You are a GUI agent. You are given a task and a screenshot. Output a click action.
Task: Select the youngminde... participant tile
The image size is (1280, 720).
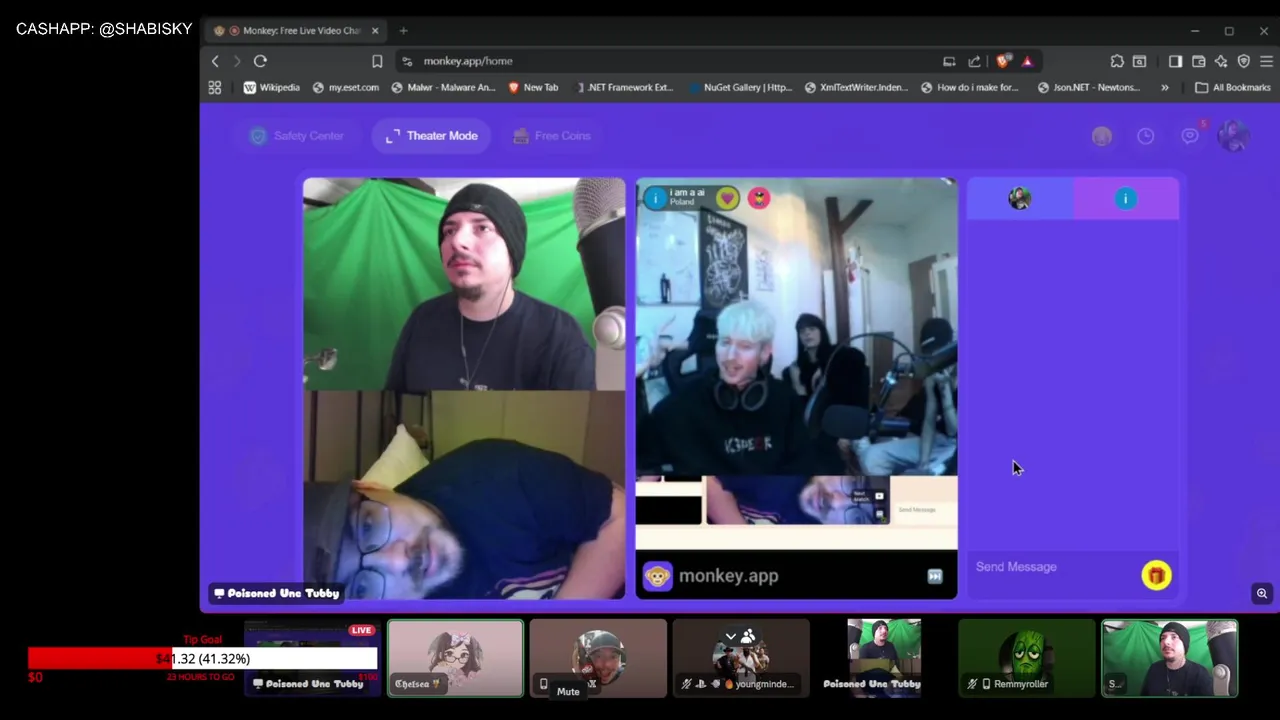pos(741,658)
